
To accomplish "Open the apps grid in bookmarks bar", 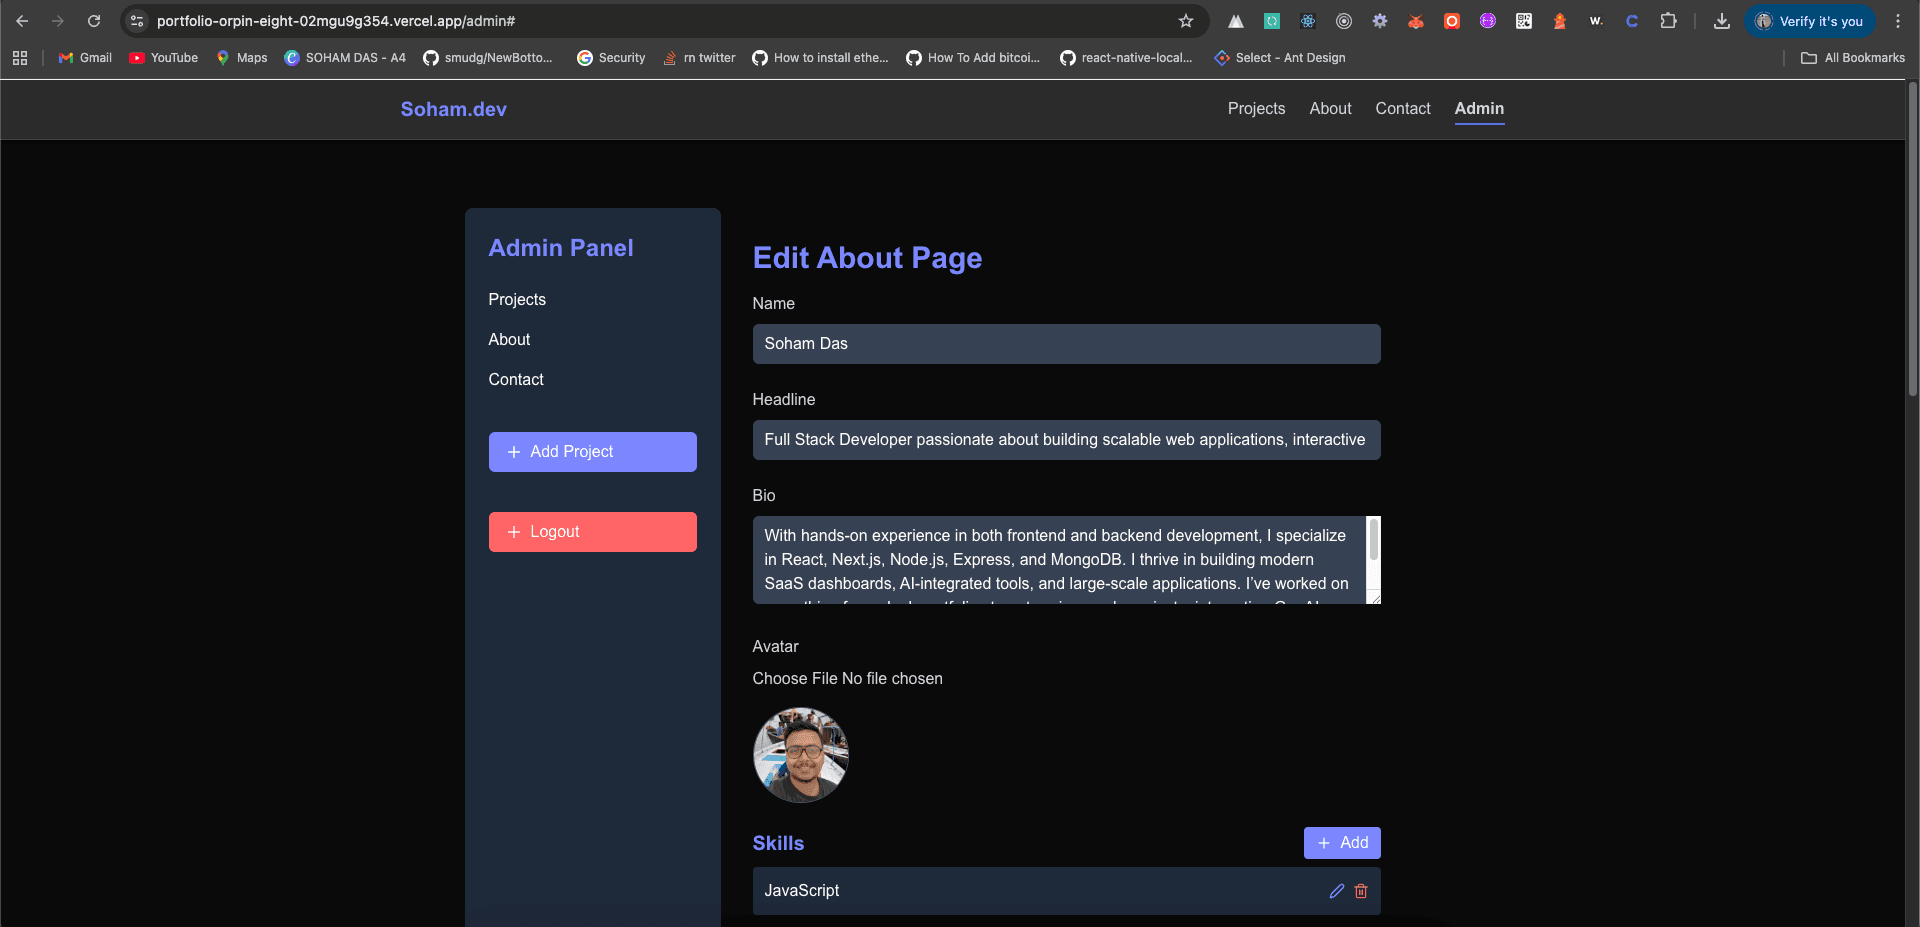I will click(x=20, y=58).
